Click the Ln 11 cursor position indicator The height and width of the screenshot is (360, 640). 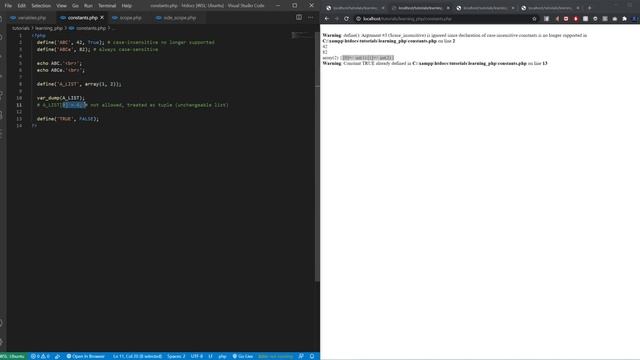point(138,356)
